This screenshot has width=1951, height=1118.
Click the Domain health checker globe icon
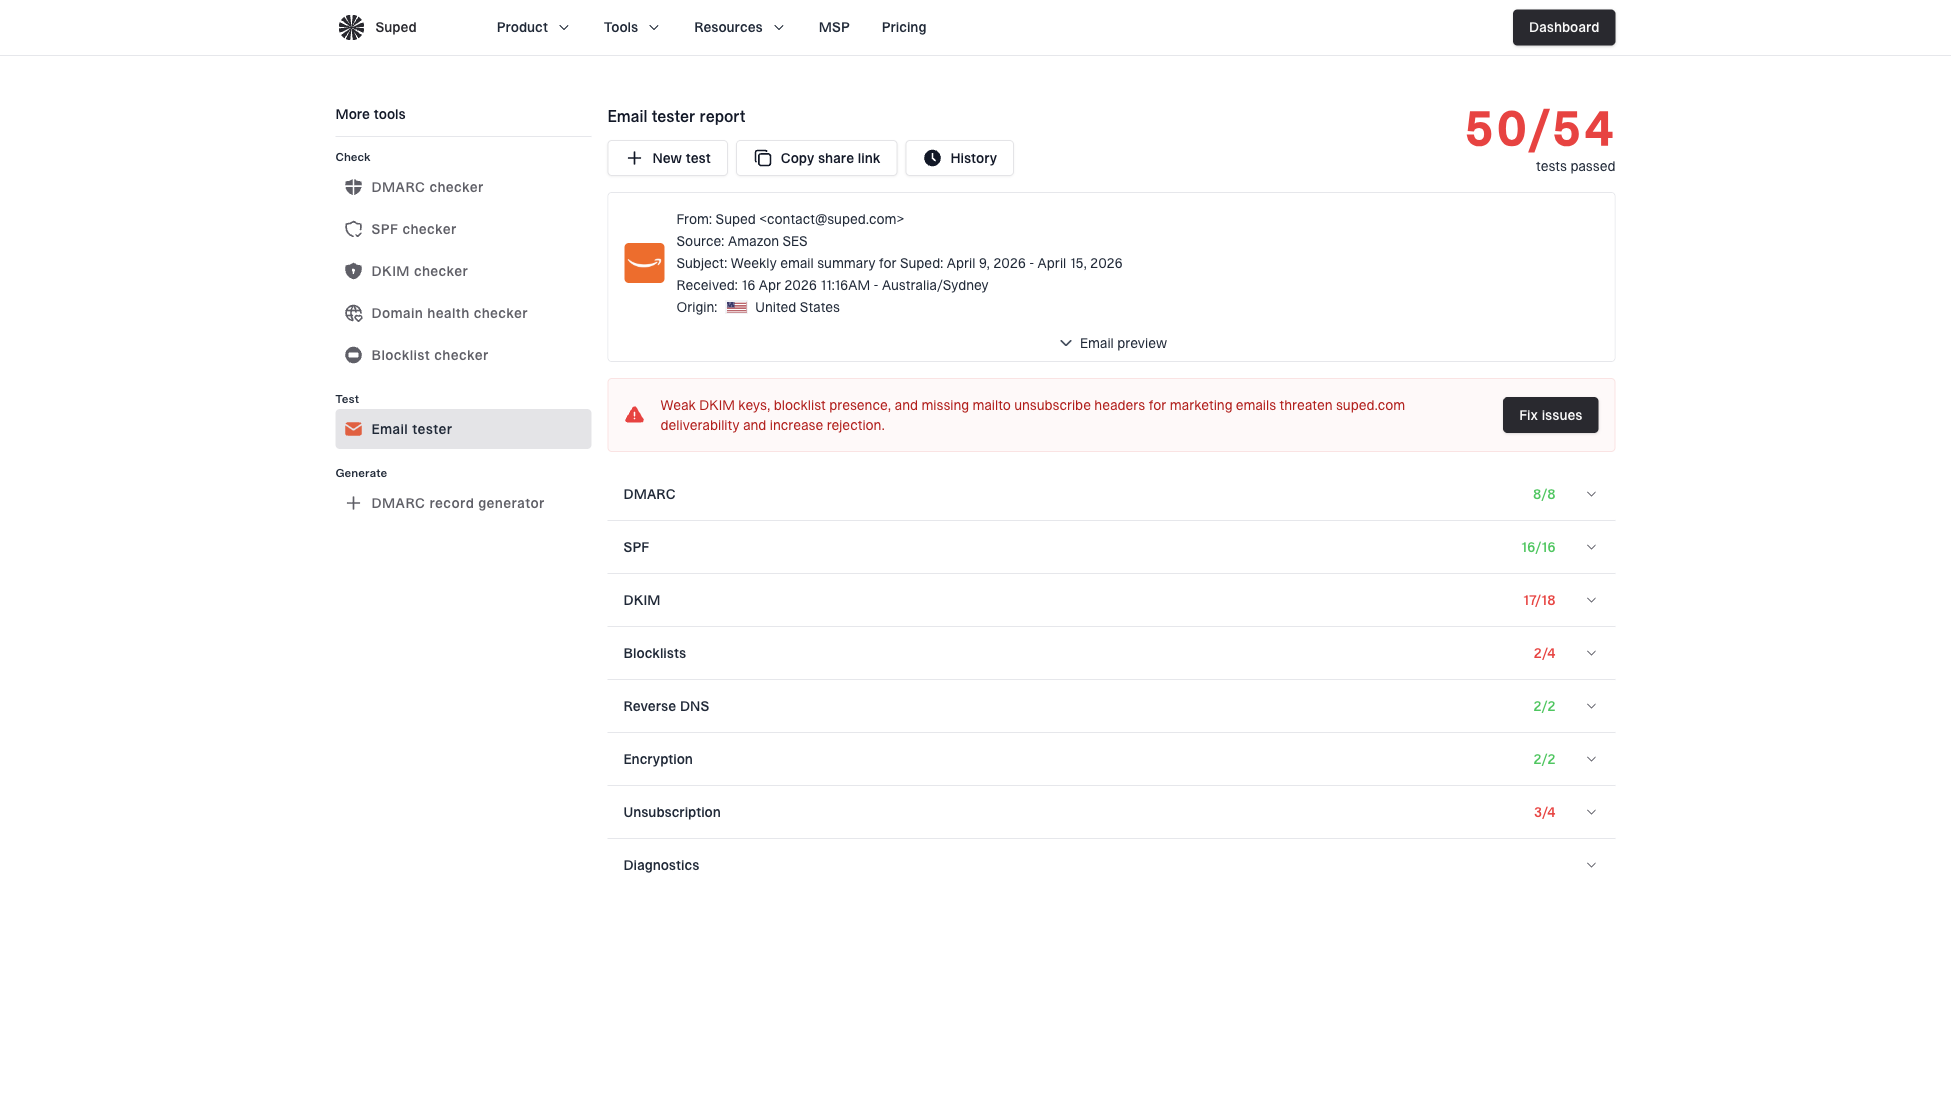click(353, 313)
